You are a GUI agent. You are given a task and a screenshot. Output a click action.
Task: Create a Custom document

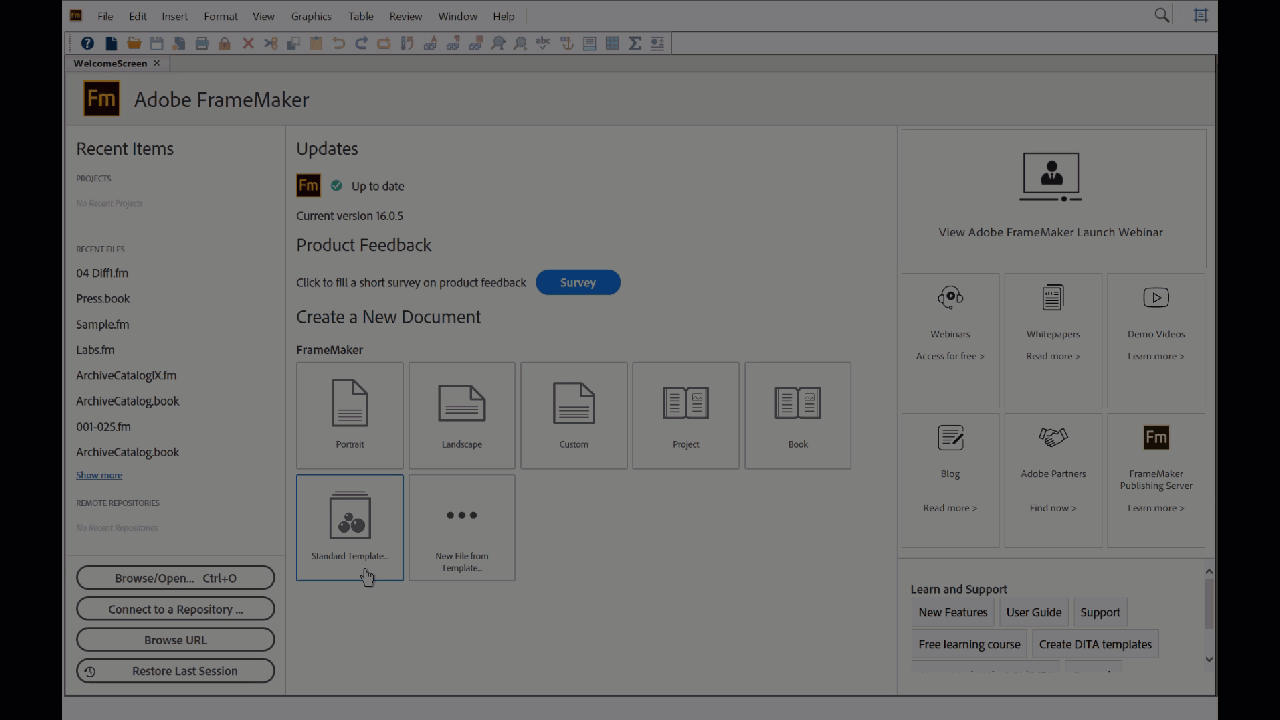tap(574, 415)
